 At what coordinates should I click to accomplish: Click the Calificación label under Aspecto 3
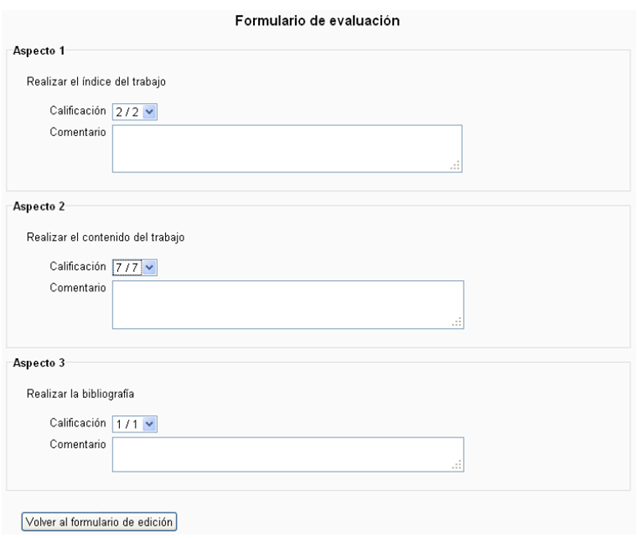click(x=77, y=424)
